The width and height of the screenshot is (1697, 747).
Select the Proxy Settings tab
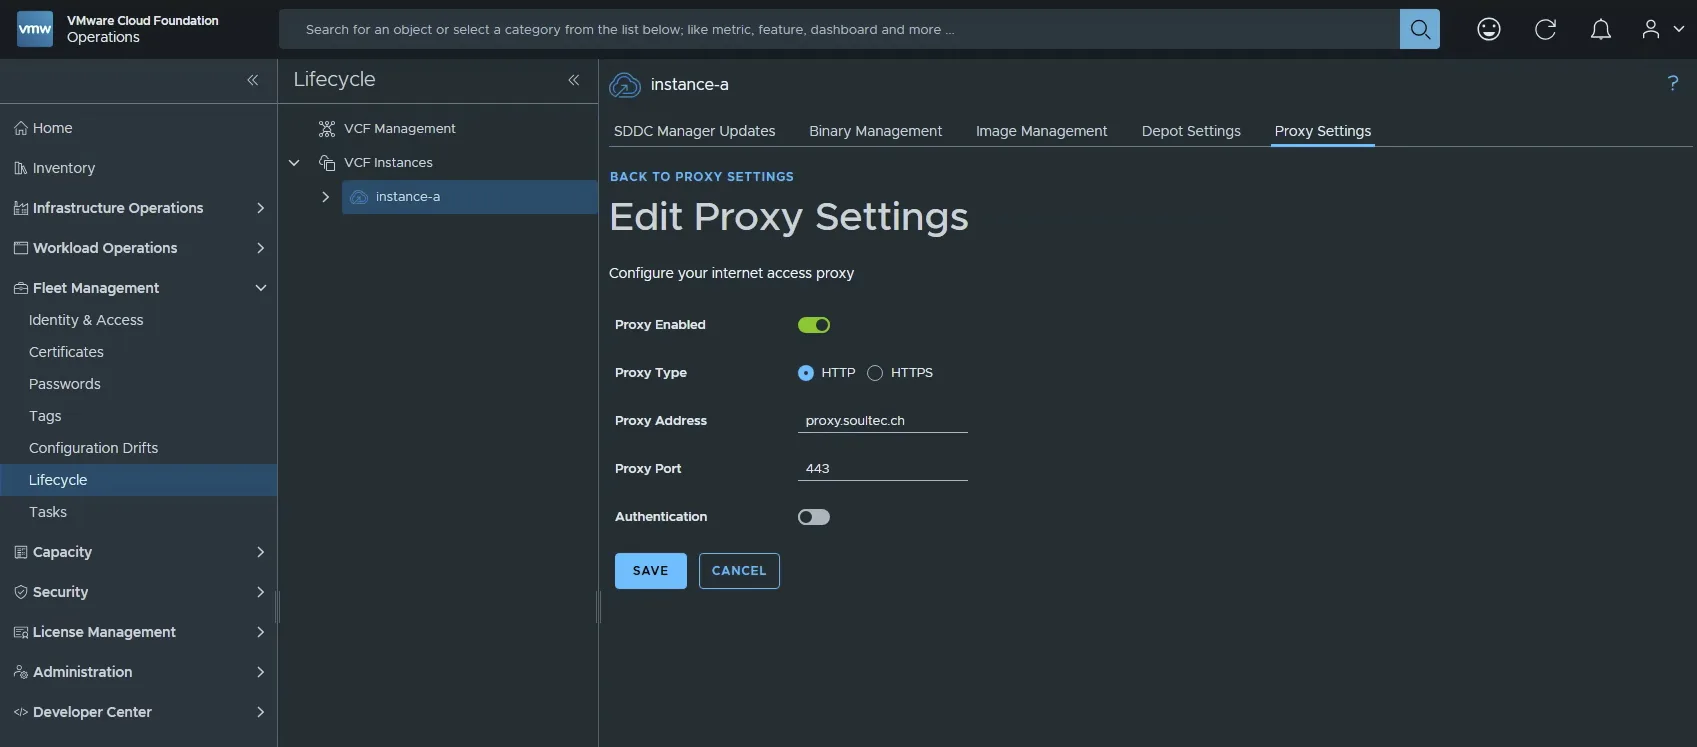pyautogui.click(x=1322, y=131)
